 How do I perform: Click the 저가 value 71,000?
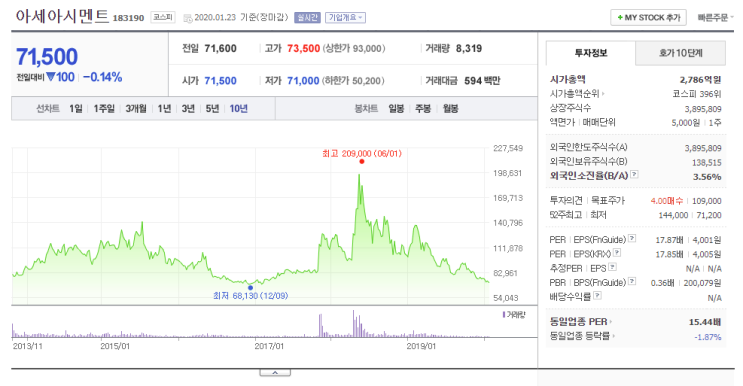(x=303, y=81)
